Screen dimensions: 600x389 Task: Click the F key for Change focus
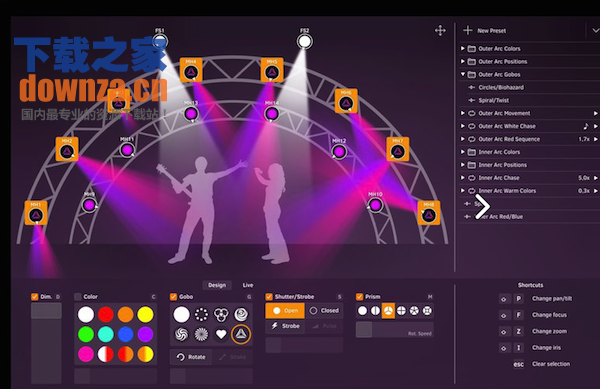click(x=518, y=315)
